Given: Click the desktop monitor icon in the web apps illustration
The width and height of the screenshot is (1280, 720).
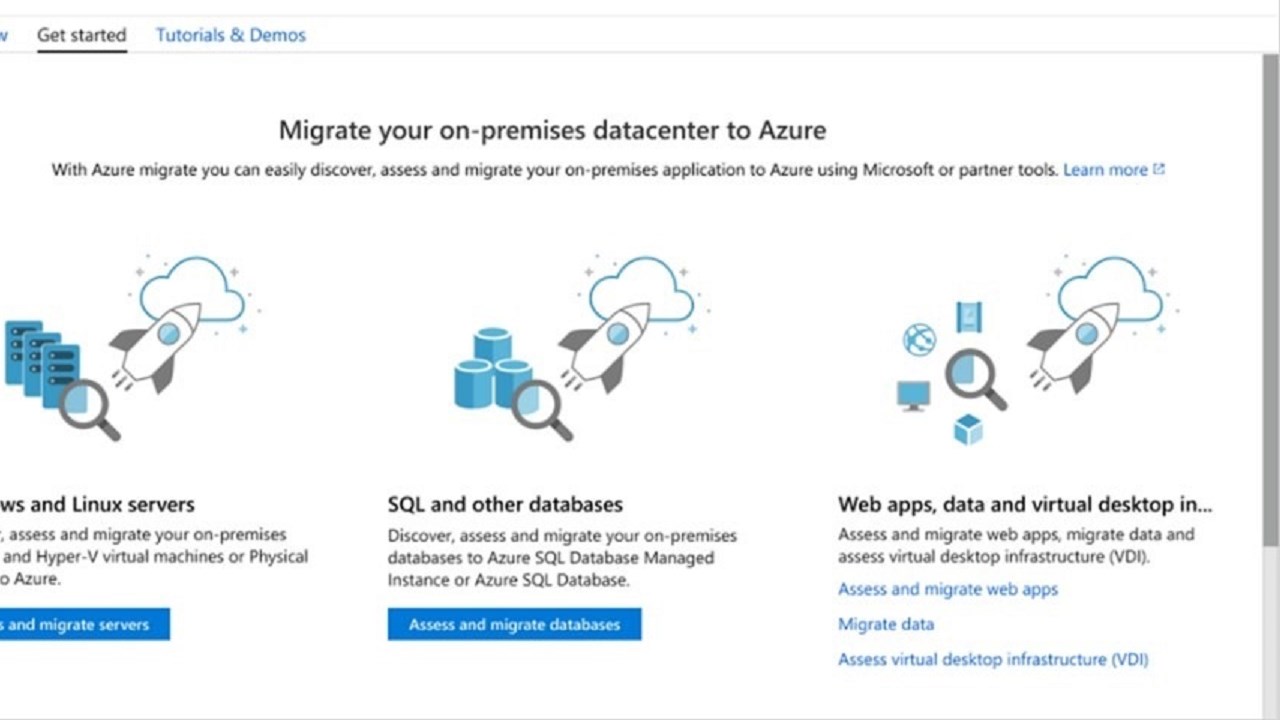Looking at the screenshot, I should (x=913, y=395).
